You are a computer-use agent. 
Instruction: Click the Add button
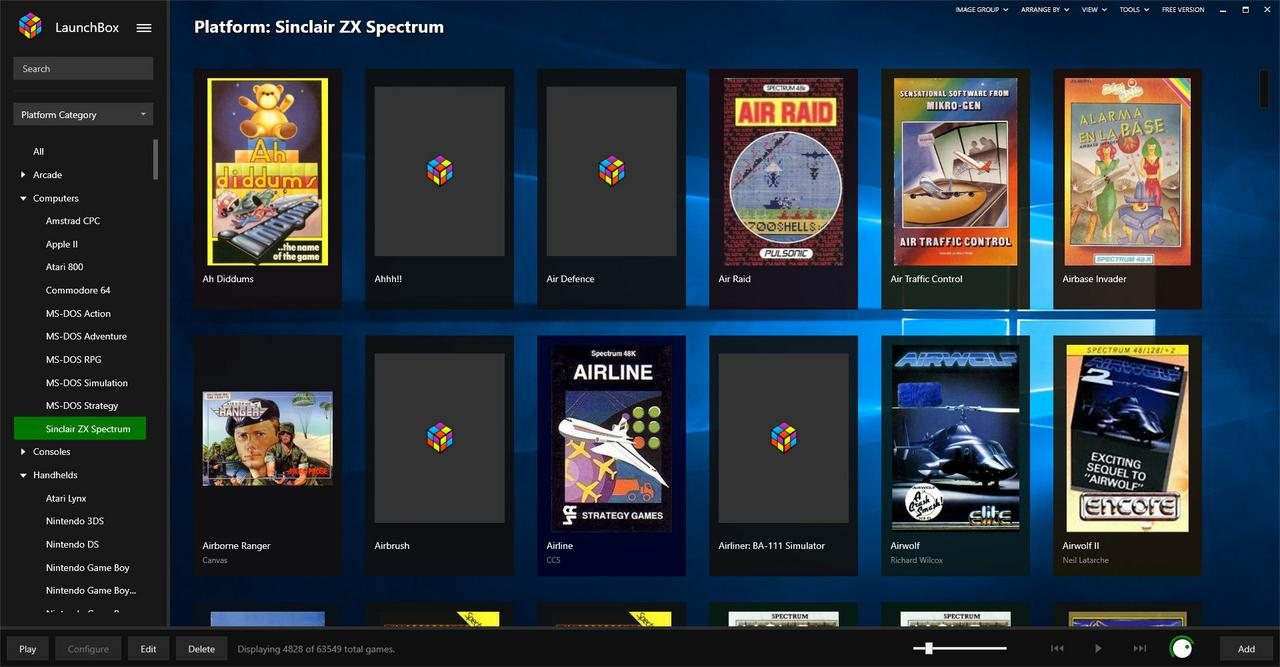point(1246,649)
